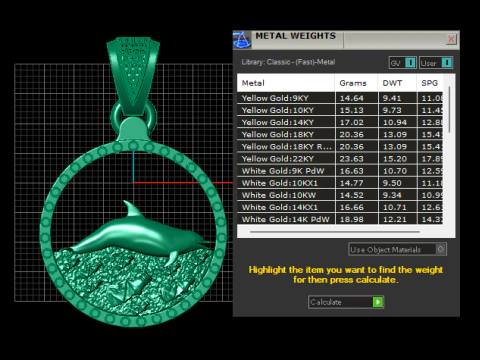Click the vertical scrollbar of metal list

449,109
